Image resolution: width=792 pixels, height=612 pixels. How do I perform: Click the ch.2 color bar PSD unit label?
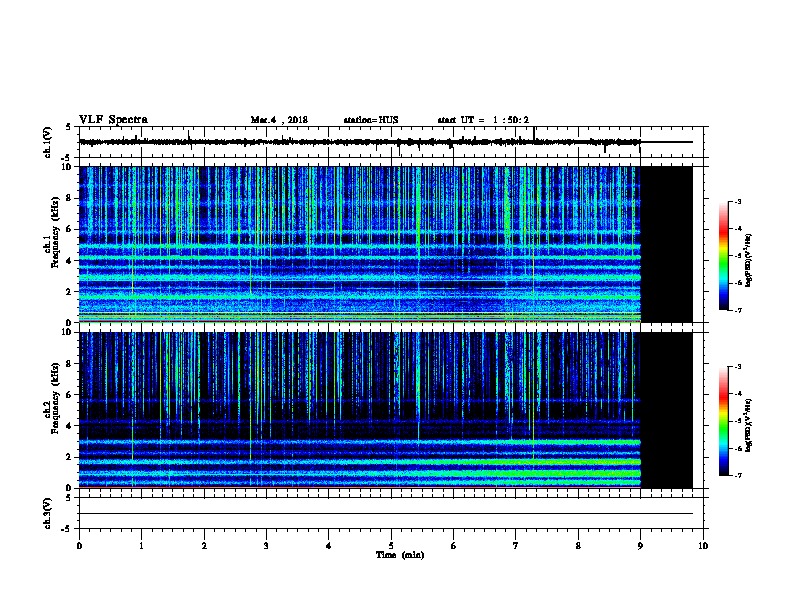click(748, 425)
